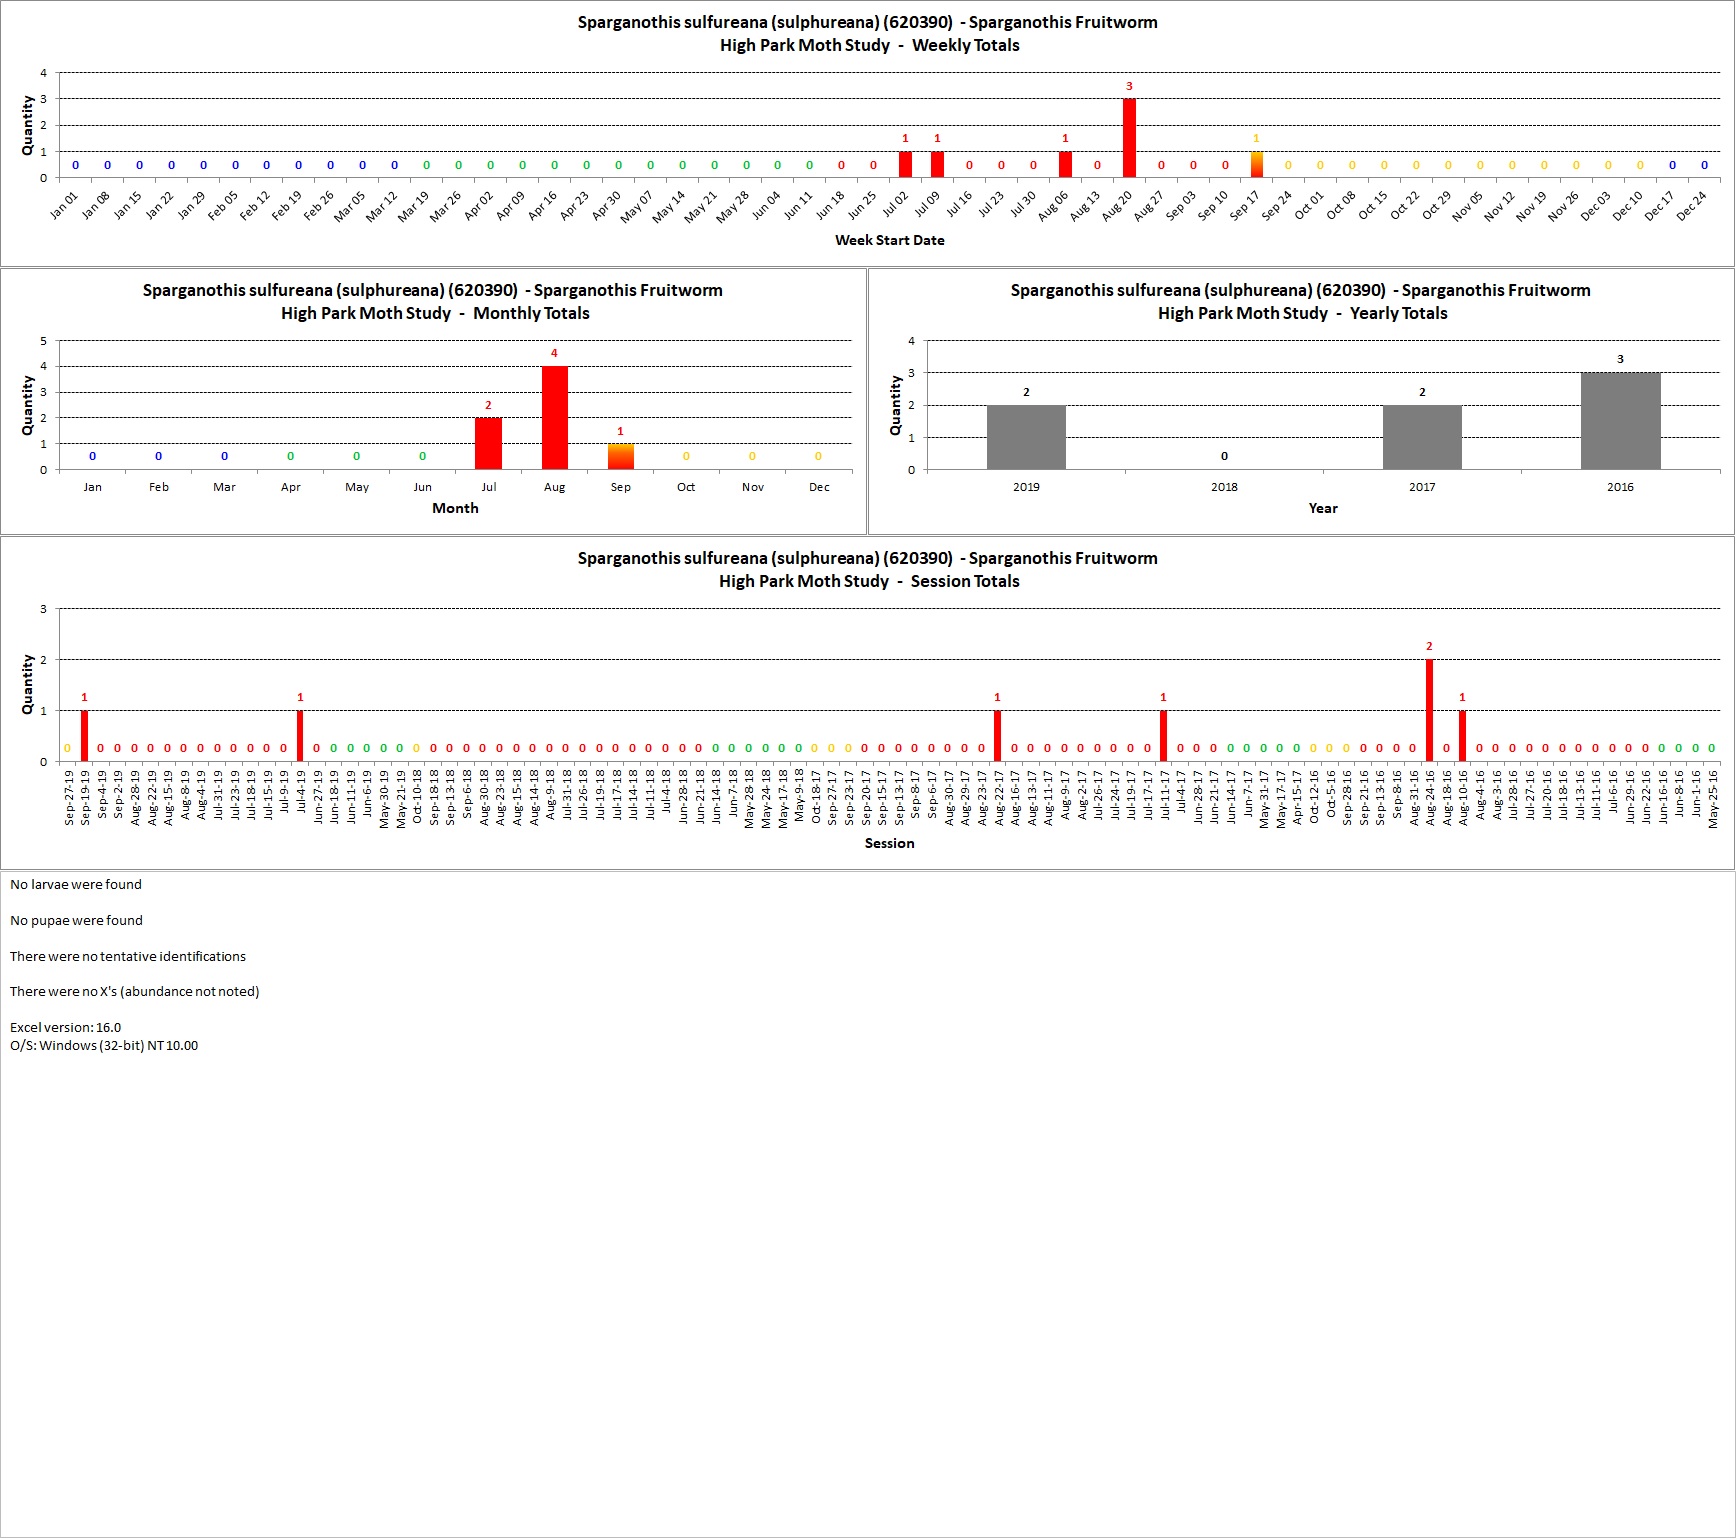The height and width of the screenshot is (1538, 1736).
Task: Click the data label '3' above Aug 20
Action: click(1129, 87)
